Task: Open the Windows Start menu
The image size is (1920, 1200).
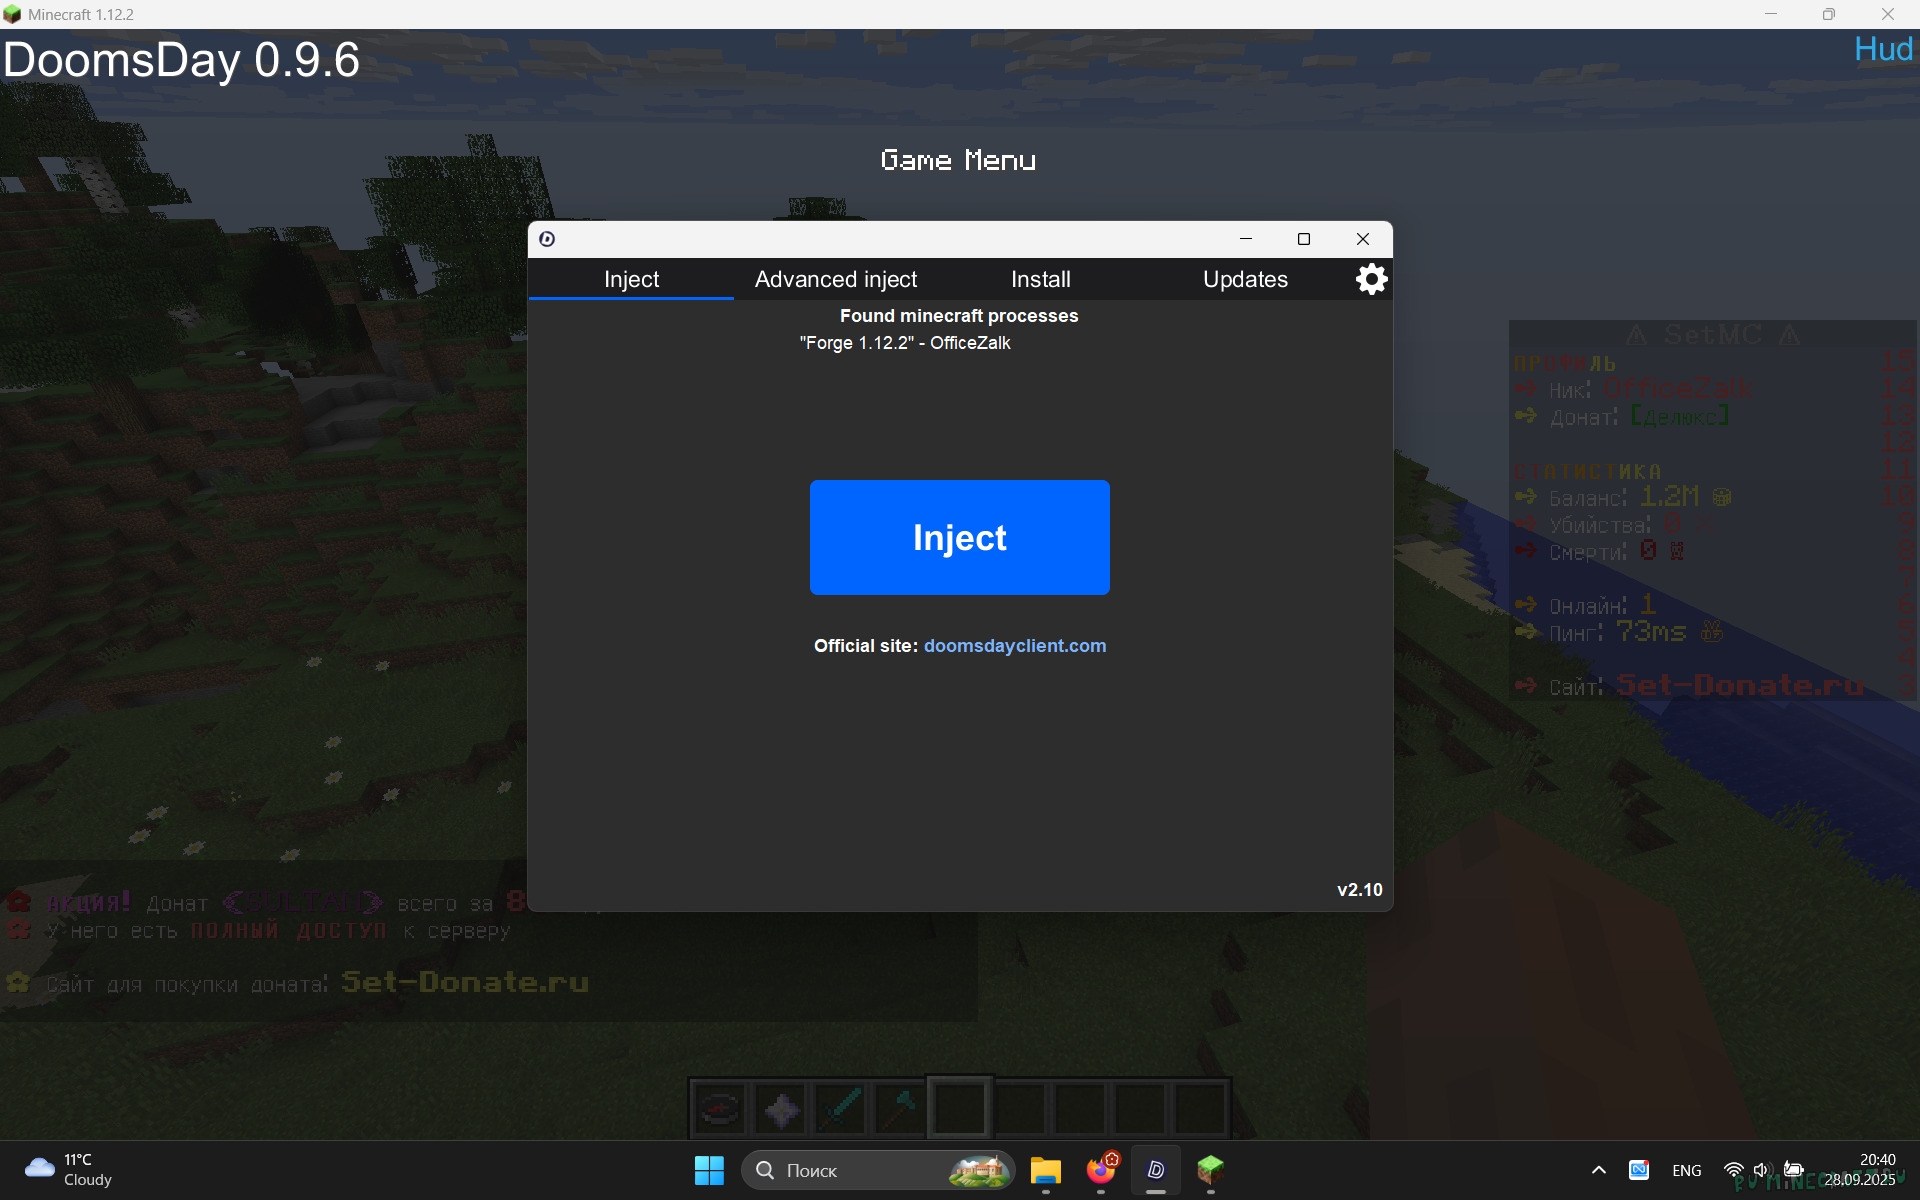Action: coord(709,1170)
